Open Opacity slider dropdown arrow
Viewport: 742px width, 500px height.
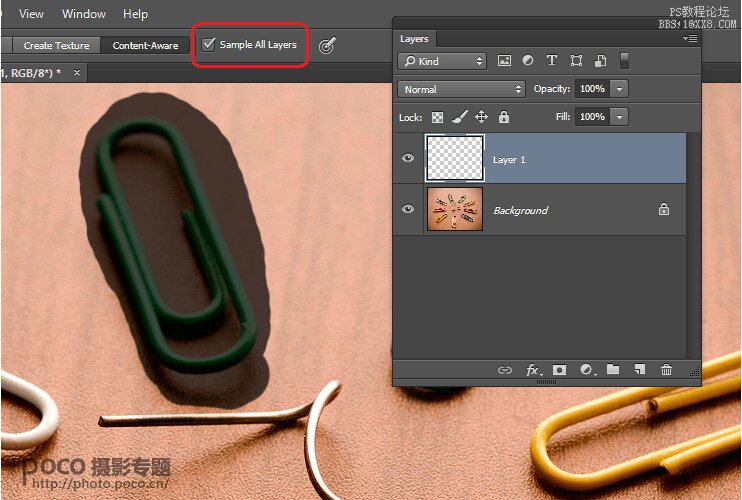pos(619,89)
